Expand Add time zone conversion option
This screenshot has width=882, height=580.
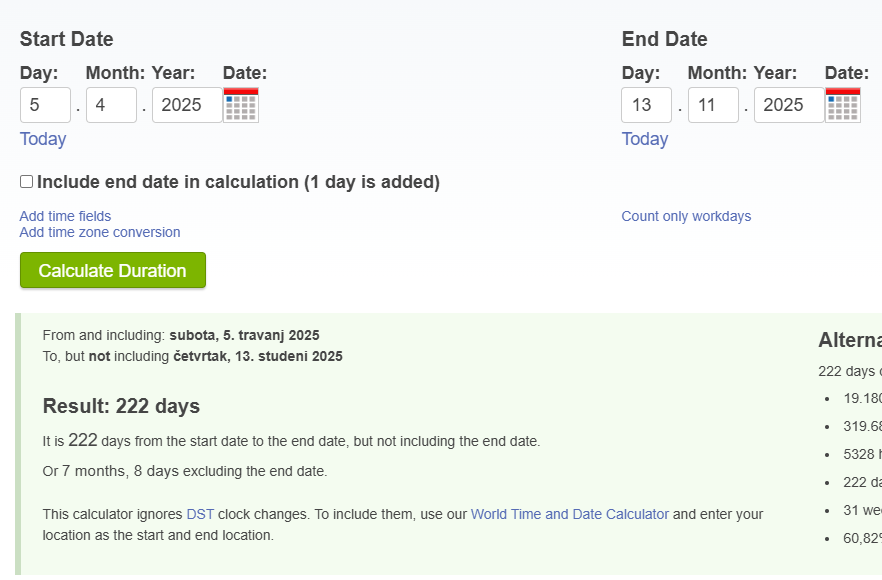click(100, 232)
